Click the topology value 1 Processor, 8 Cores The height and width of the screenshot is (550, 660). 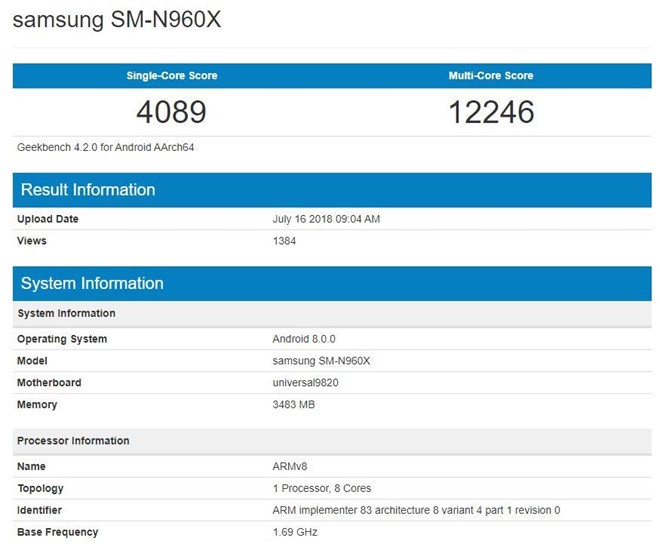[x=322, y=488]
